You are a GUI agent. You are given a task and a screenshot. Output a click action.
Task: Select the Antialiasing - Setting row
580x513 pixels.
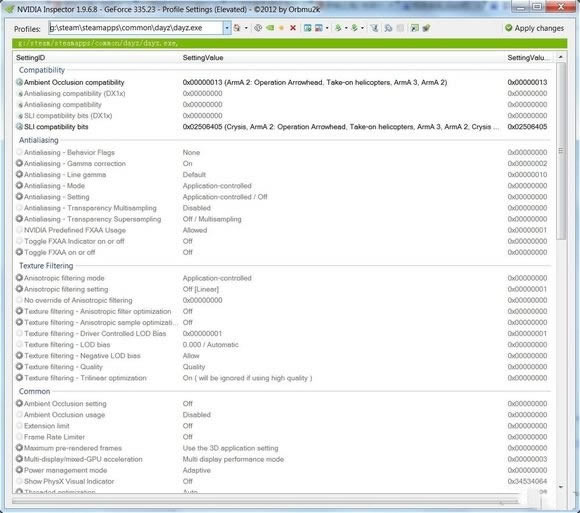pyautogui.click(x=282, y=197)
